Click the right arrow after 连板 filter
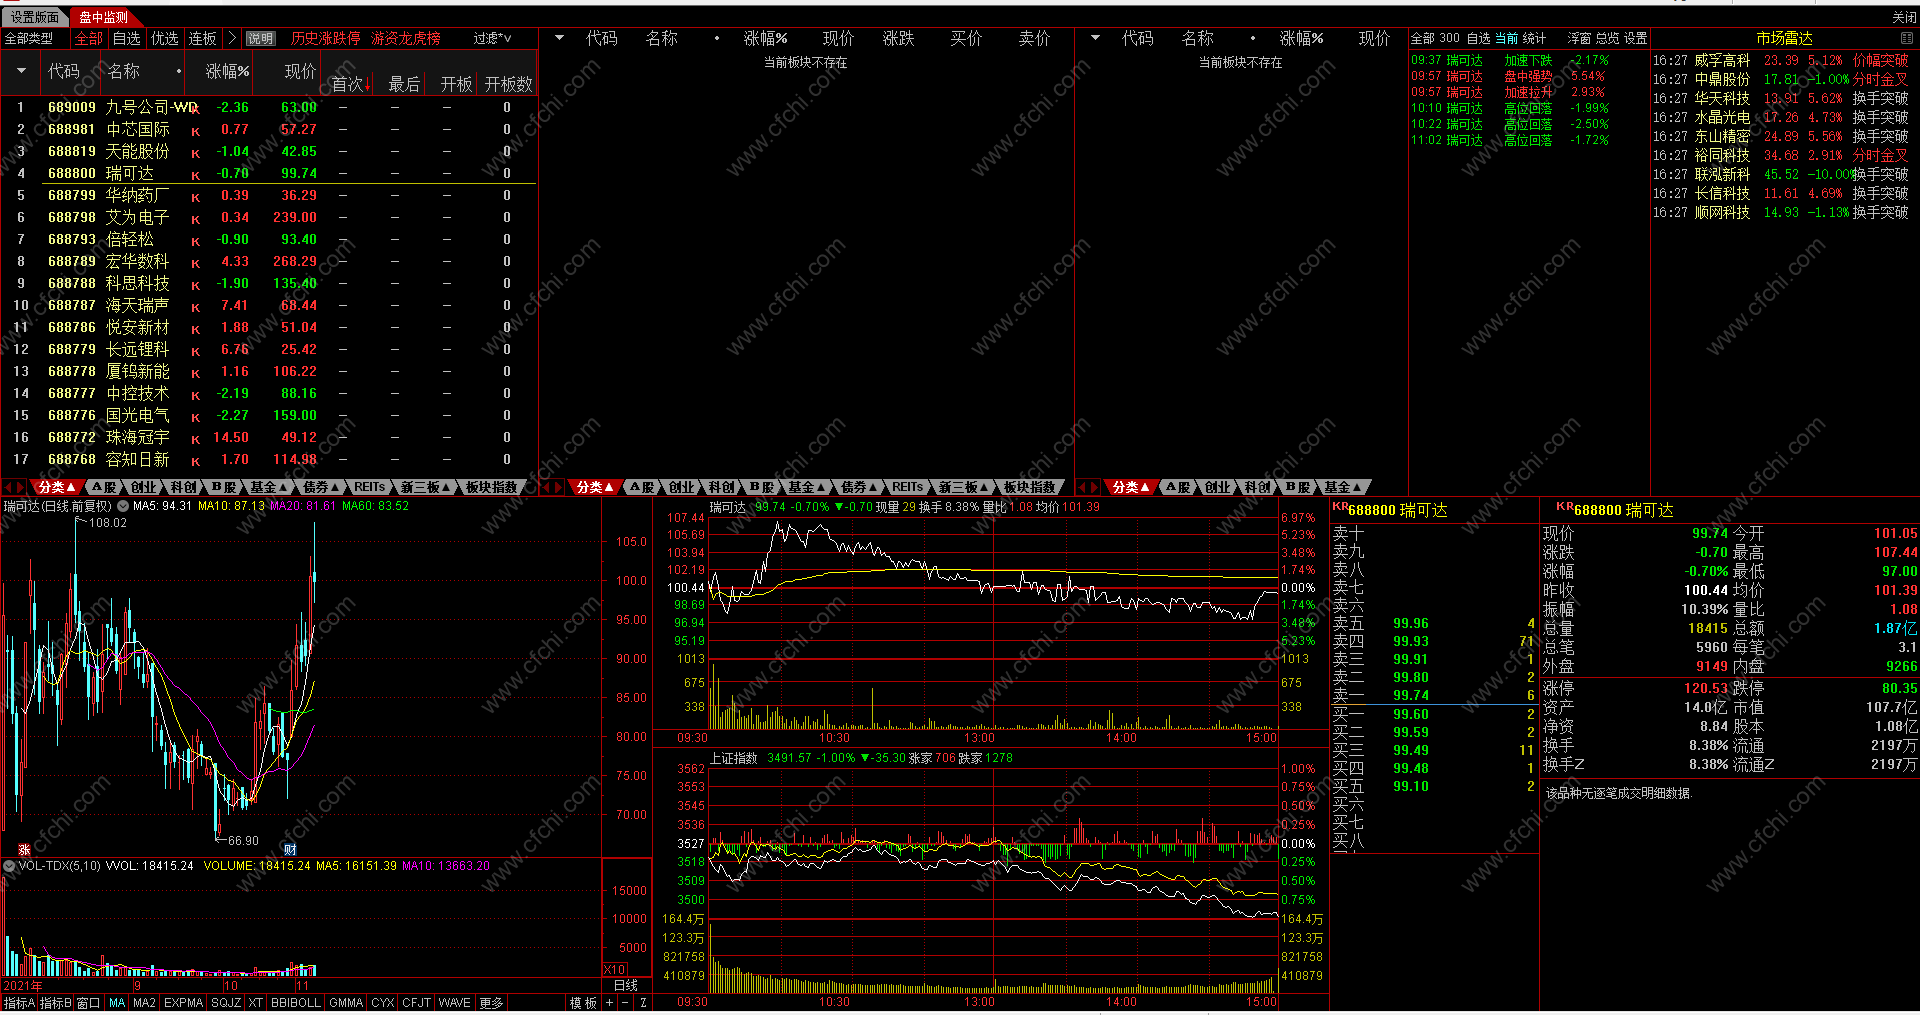This screenshot has height=1015, width=1920. (232, 38)
